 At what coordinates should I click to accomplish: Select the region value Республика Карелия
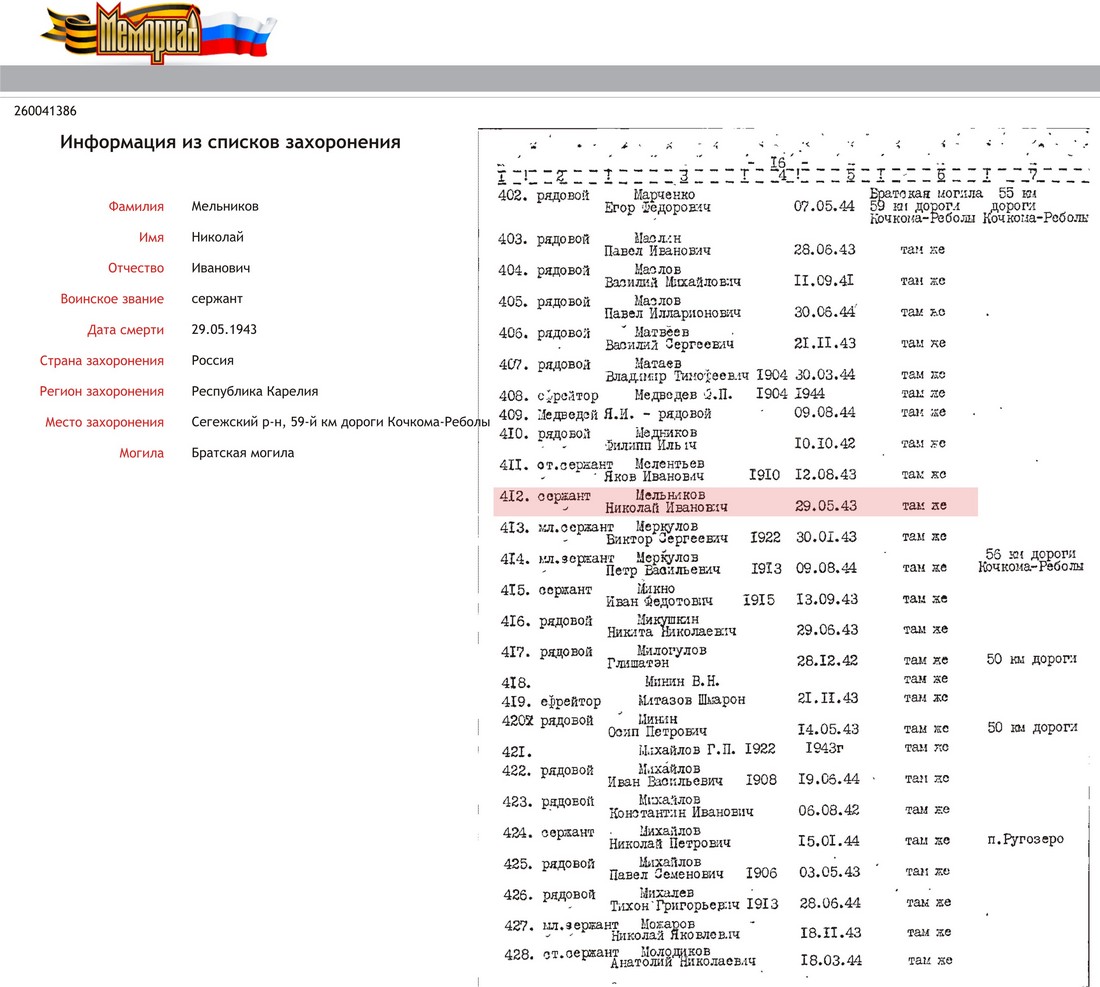coord(255,391)
